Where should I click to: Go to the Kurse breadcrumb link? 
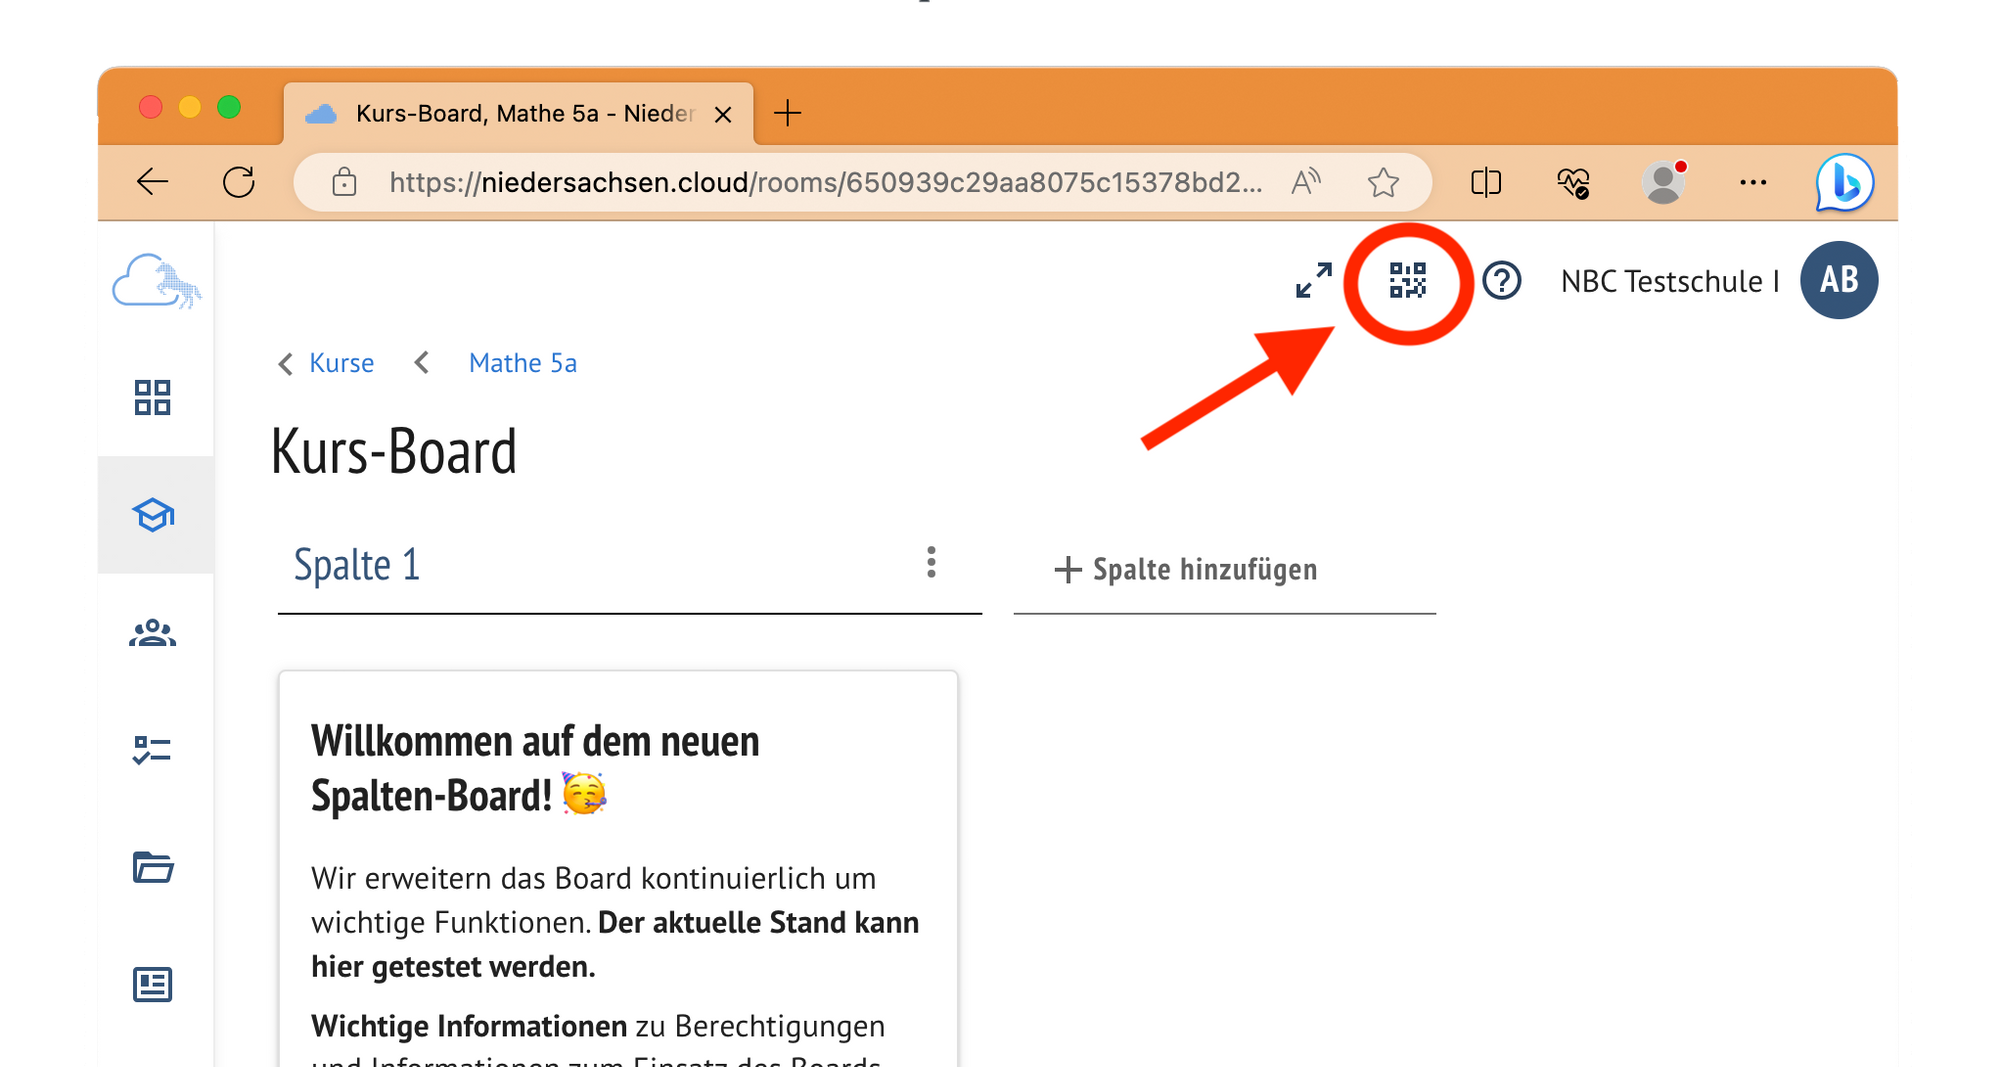[341, 363]
